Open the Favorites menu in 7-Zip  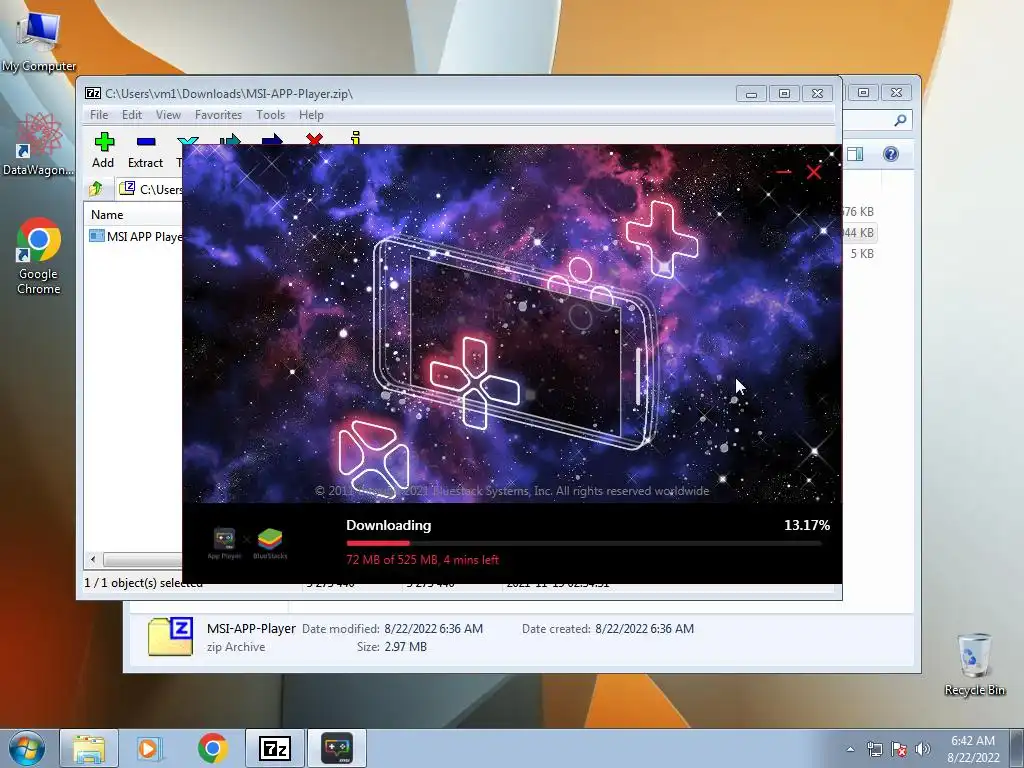218,114
